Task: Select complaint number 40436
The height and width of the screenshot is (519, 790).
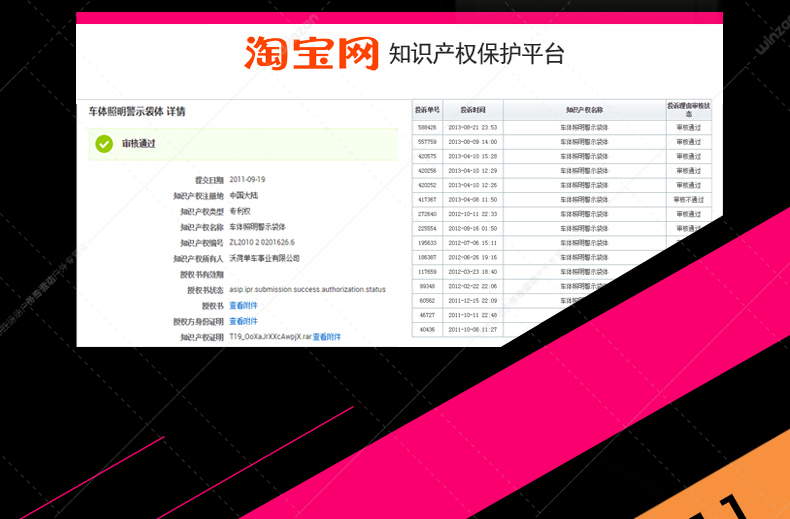Action: pyautogui.click(x=427, y=330)
